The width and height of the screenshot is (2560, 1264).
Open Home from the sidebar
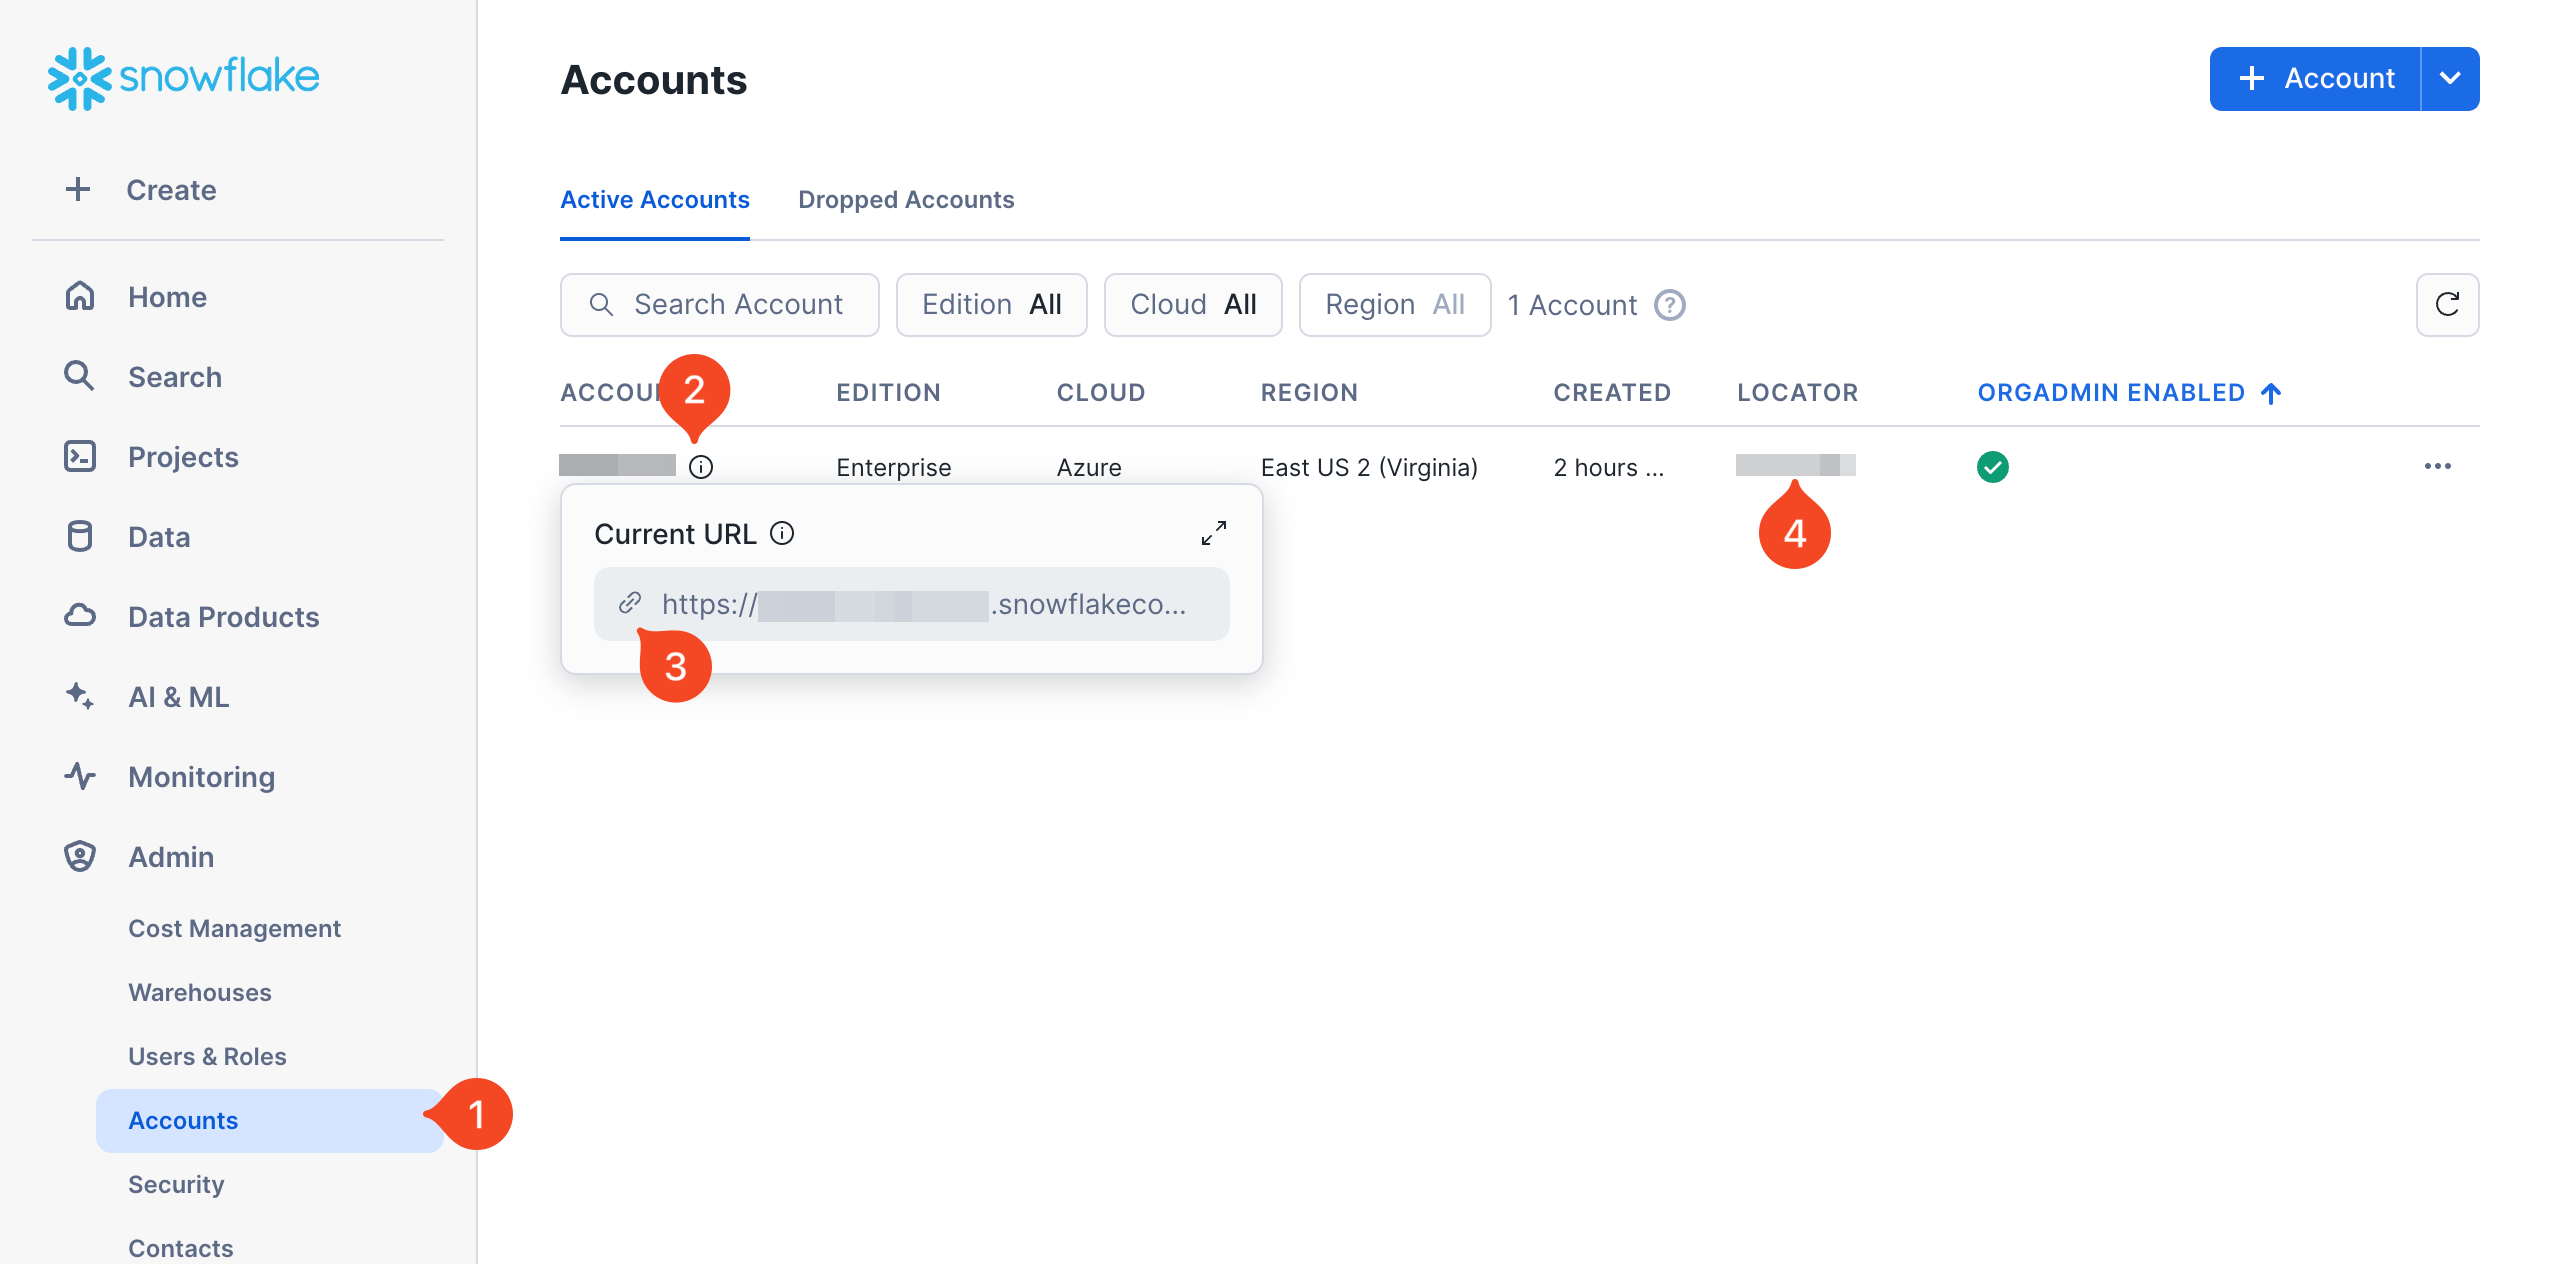(166, 297)
